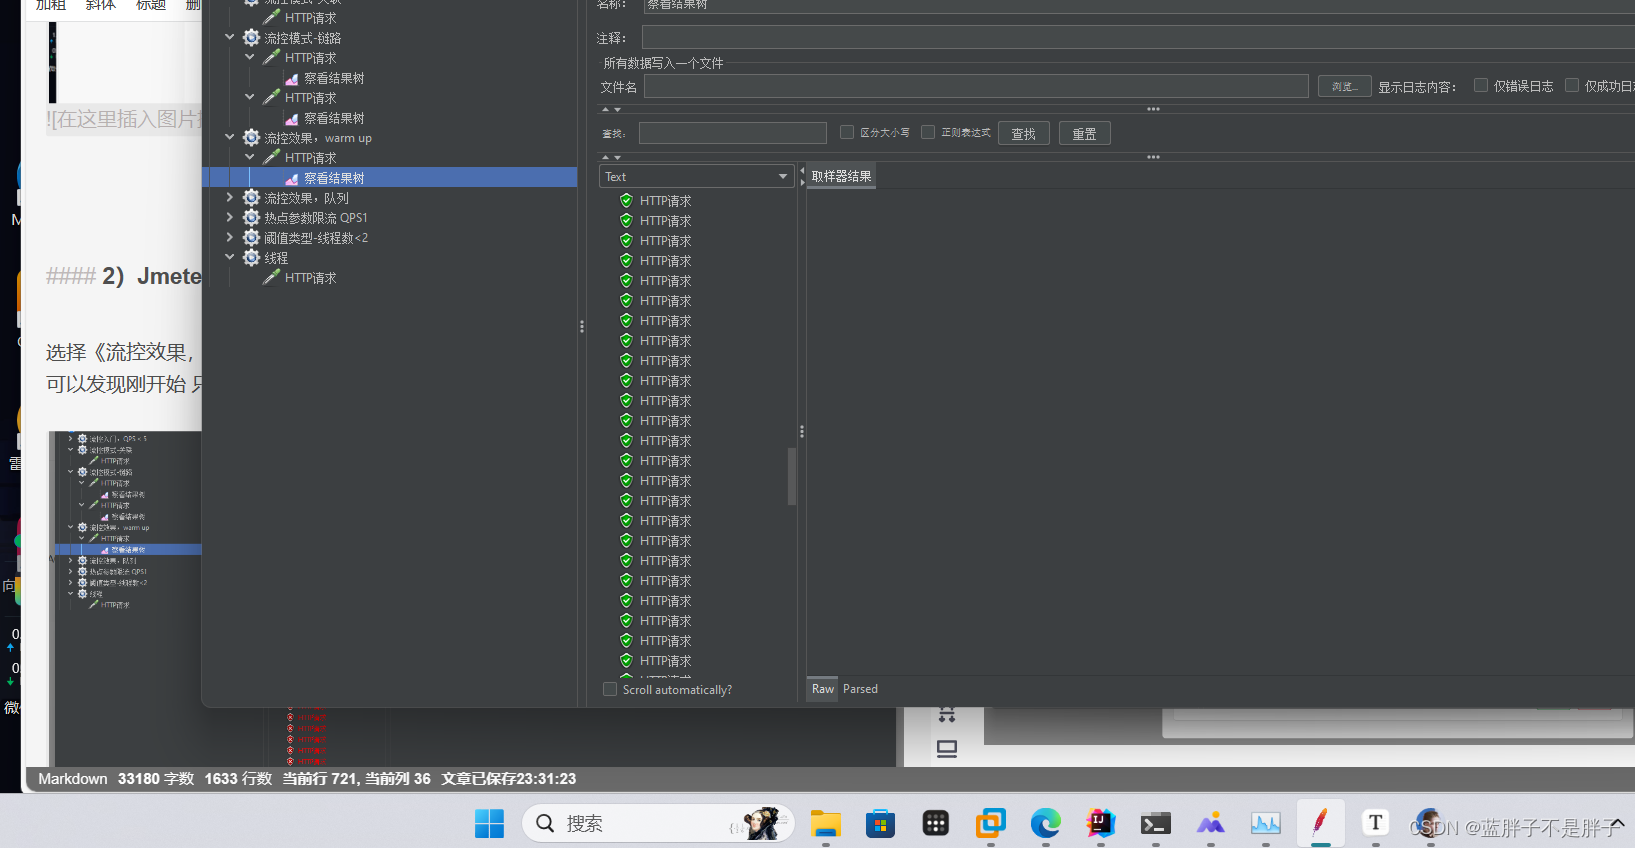Switch to 取样器结果 tab
The image size is (1635, 848).
point(841,176)
